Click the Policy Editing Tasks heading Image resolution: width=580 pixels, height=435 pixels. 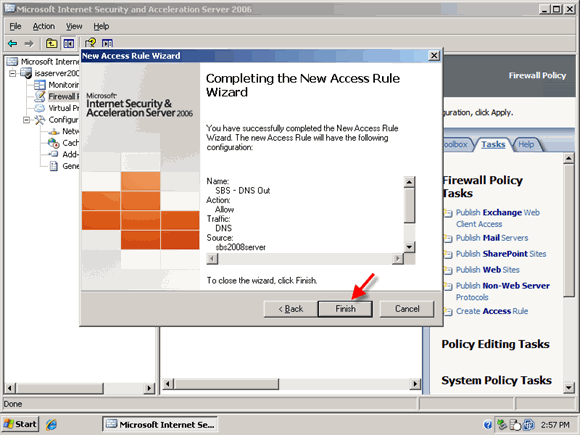495,344
